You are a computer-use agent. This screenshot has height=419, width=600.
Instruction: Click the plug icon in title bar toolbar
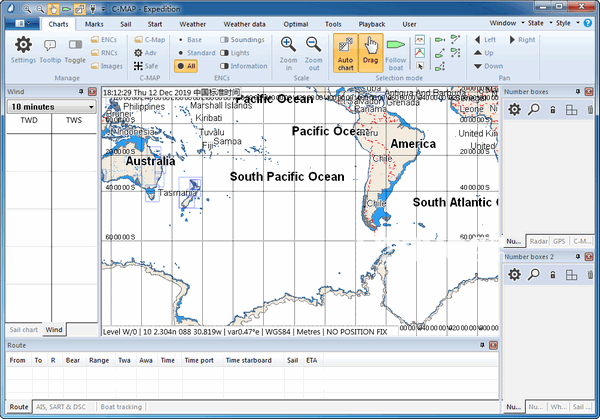(x=92, y=9)
